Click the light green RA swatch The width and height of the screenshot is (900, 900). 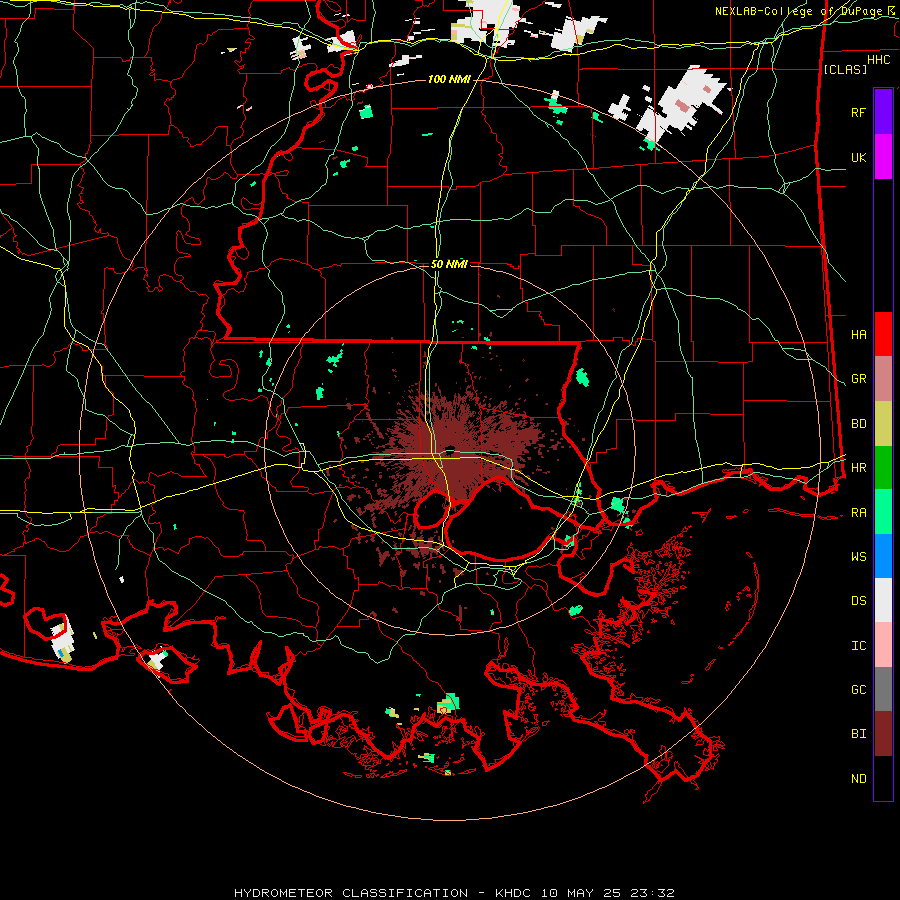point(883,512)
